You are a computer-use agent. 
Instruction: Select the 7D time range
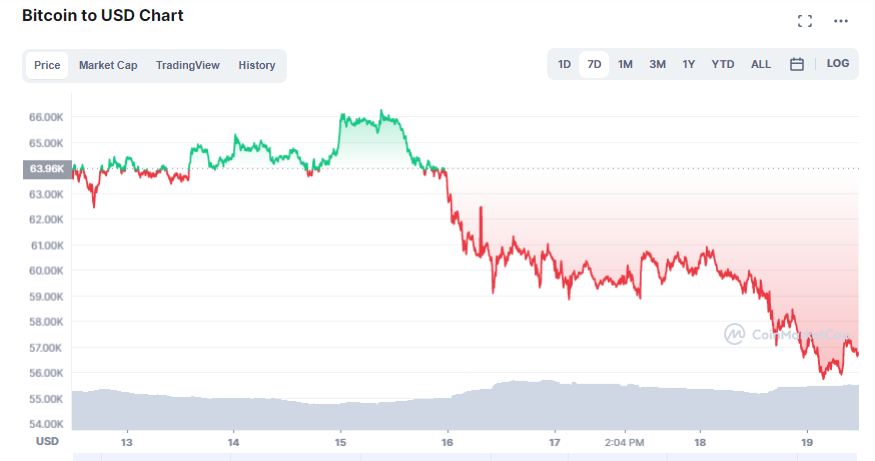[594, 64]
